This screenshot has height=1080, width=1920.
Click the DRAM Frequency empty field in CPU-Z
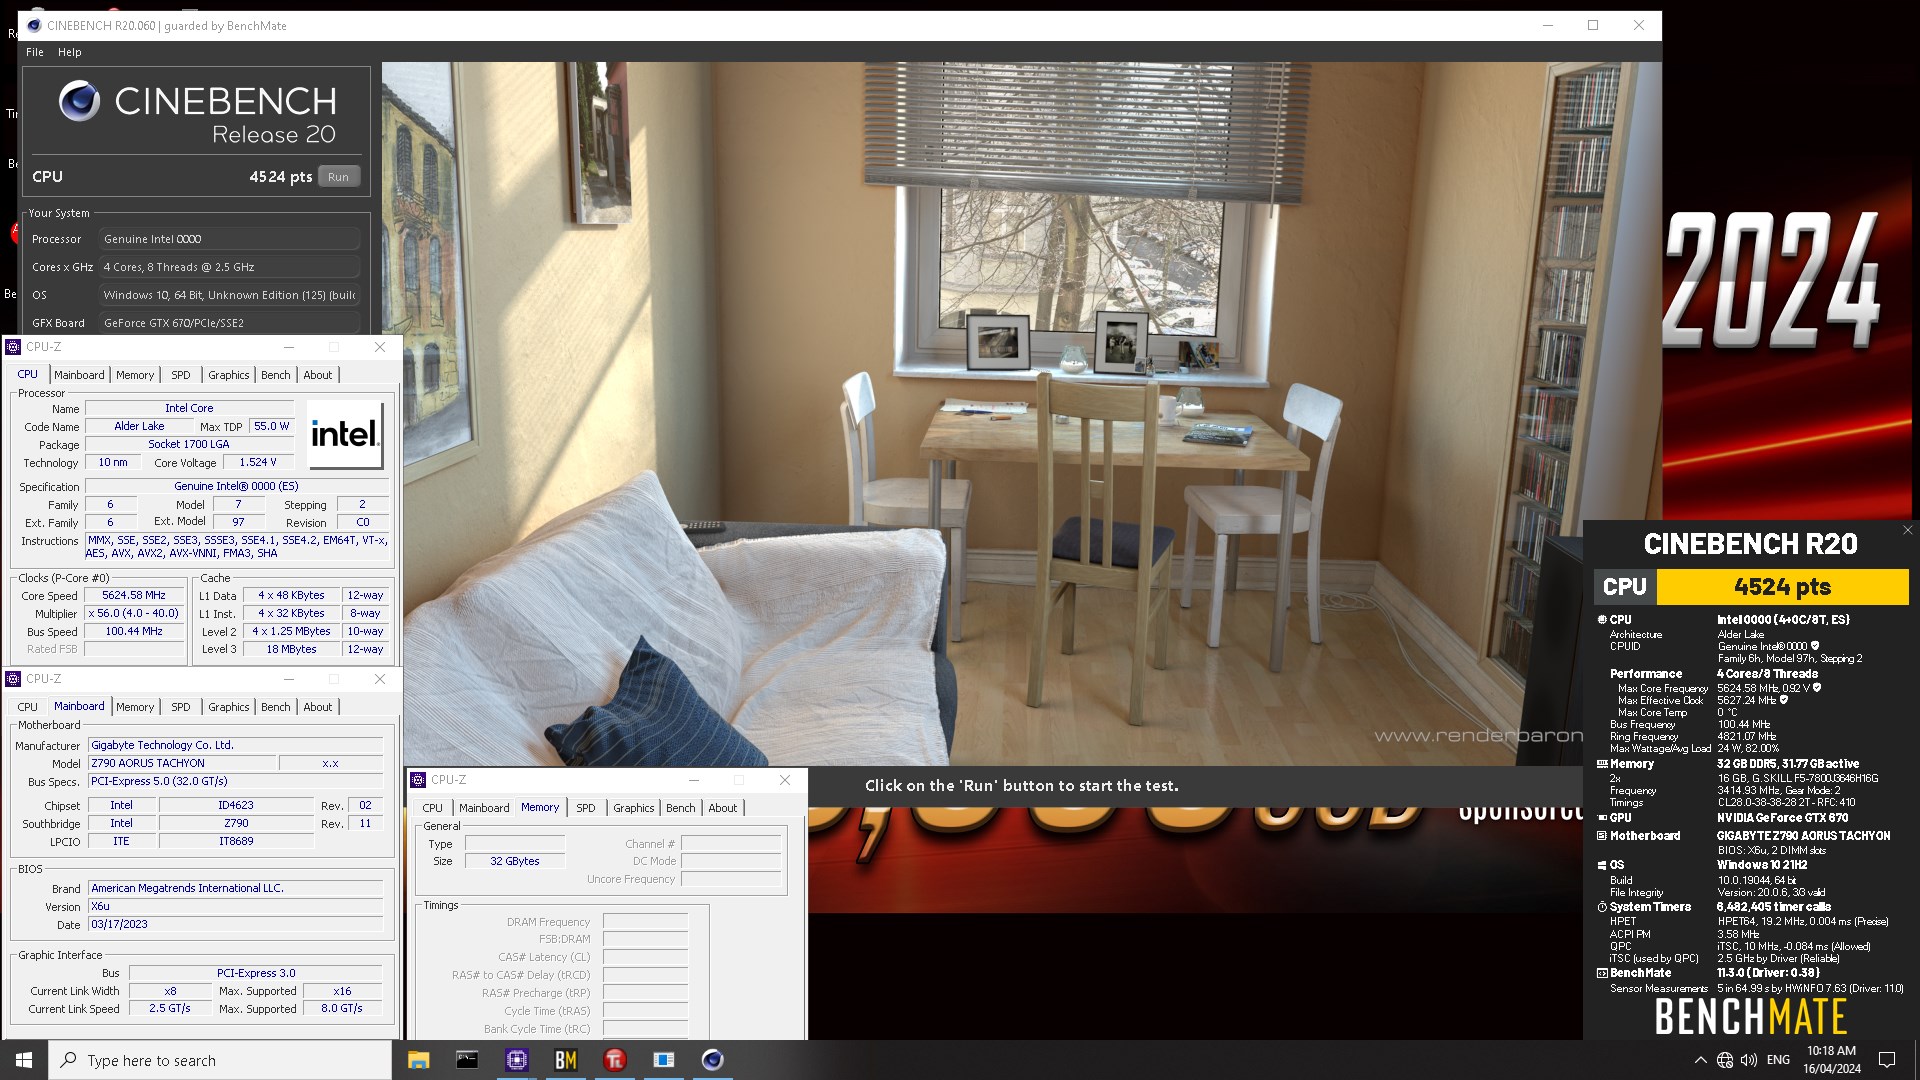(645, 922)
